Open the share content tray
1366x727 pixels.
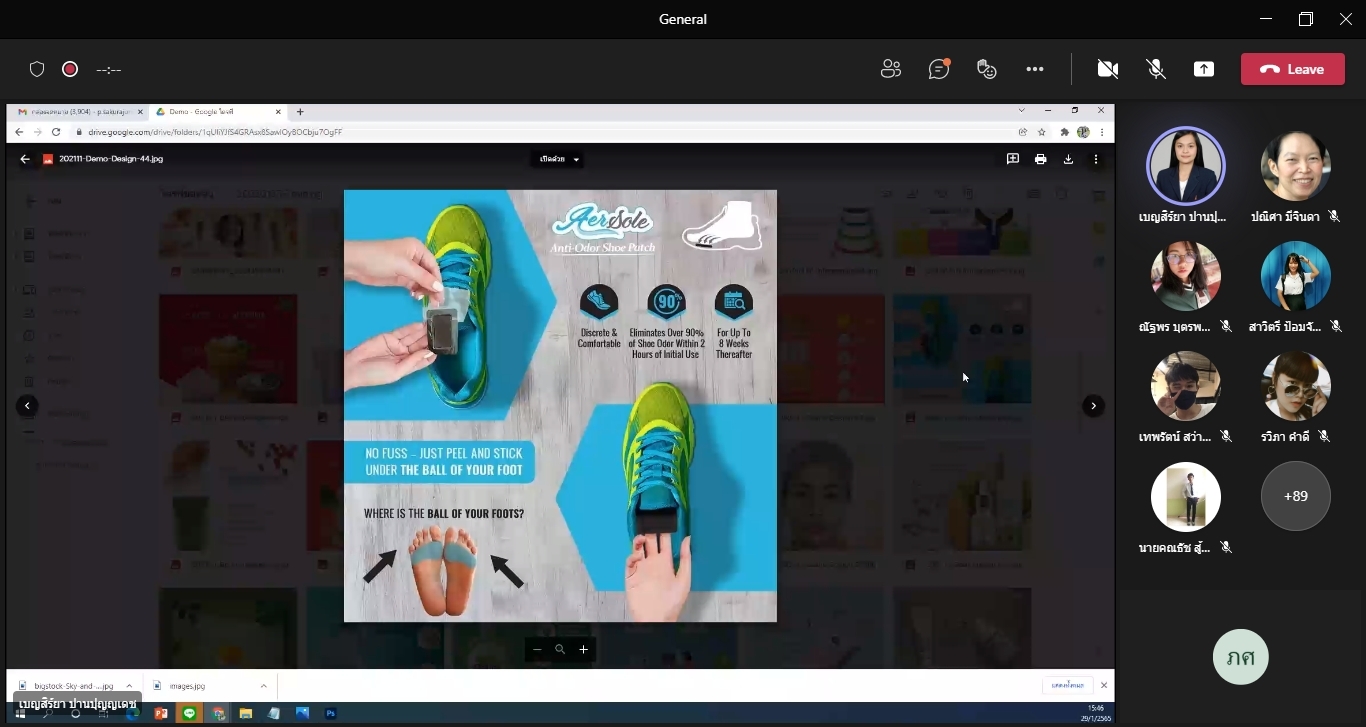1204,69
